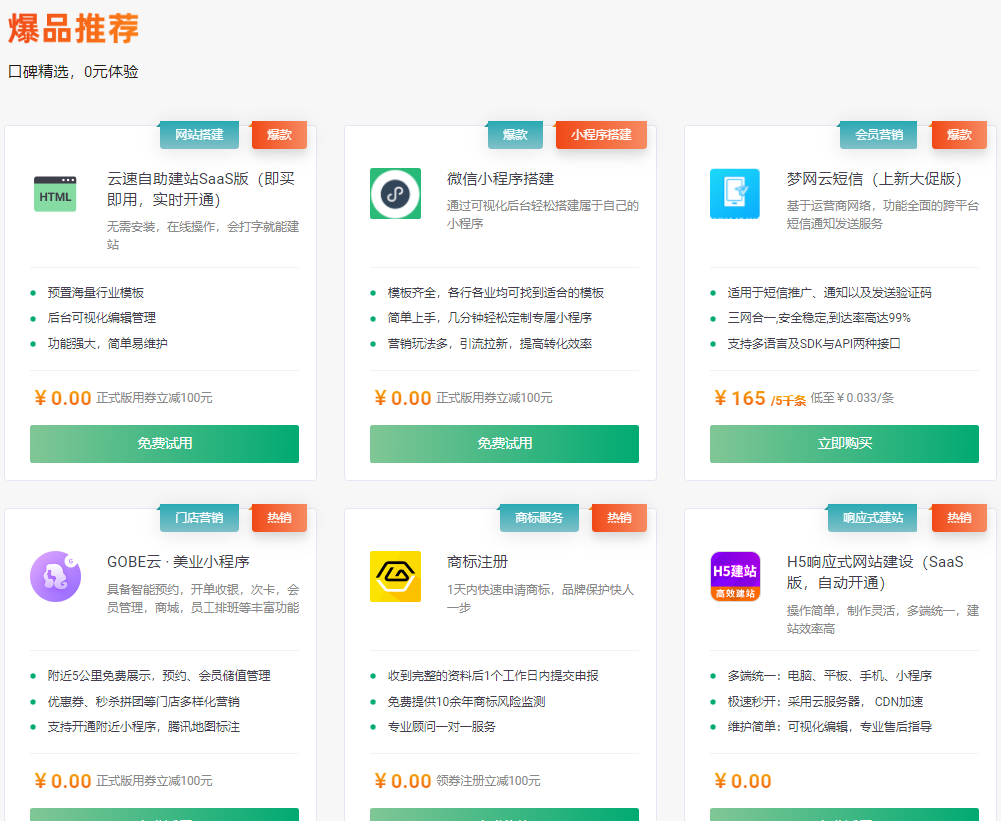The image size is (1001, 821).
Task: Select the 响应式建站 category tag
Action: [873, 518]
